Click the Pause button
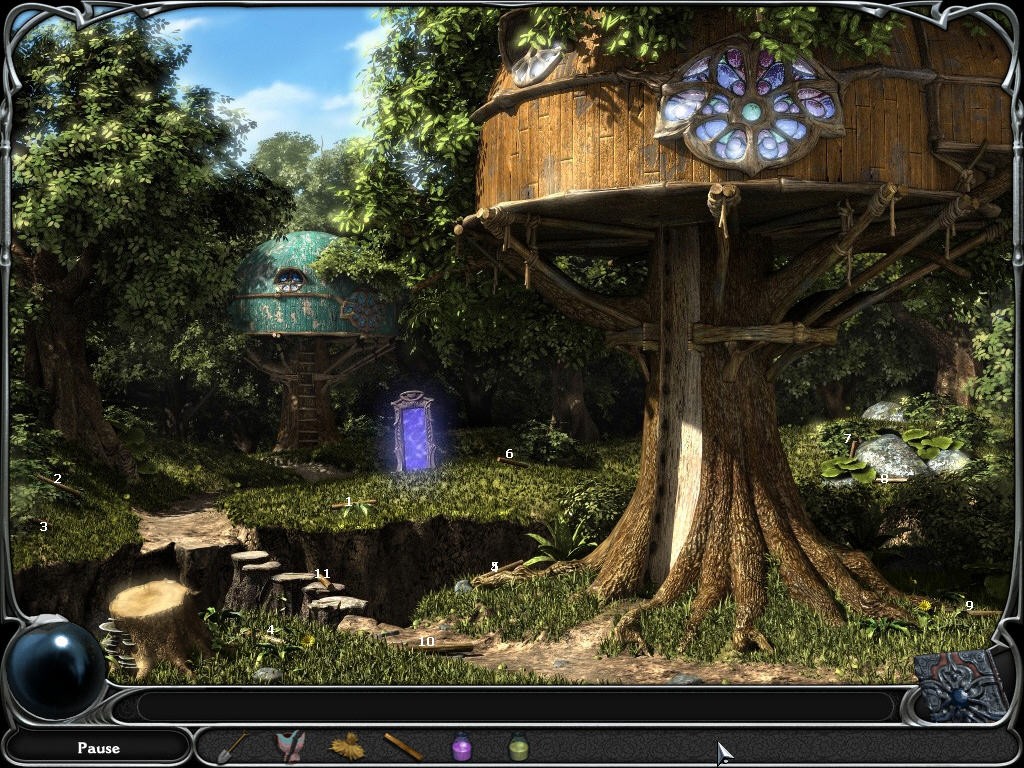1024x768 pixels. 98,747
